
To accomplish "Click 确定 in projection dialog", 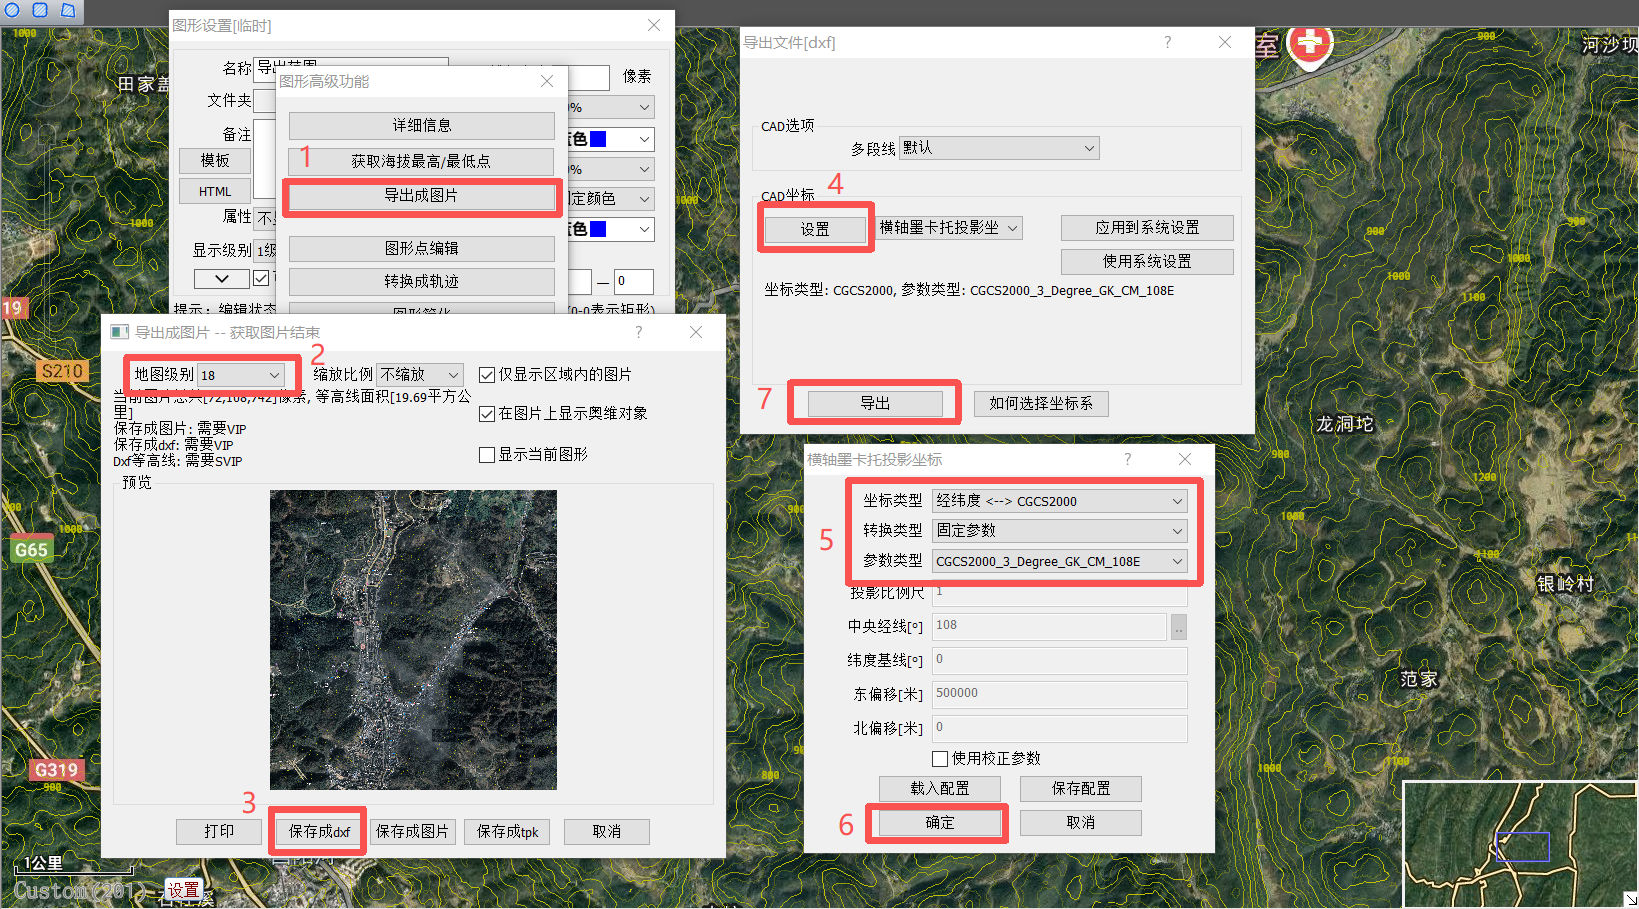I will pyautogui.click(x=940, y=823).
